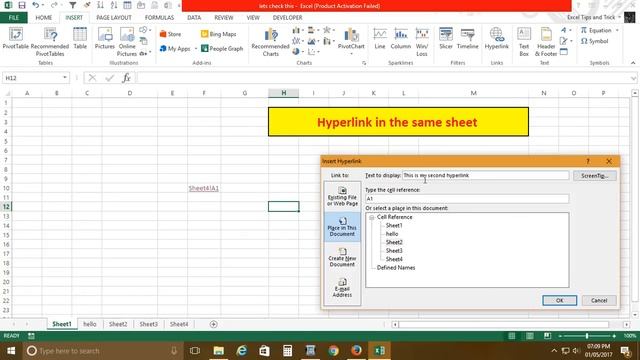
Task: Click the zoom in plus button
Action: click(614, 336)
